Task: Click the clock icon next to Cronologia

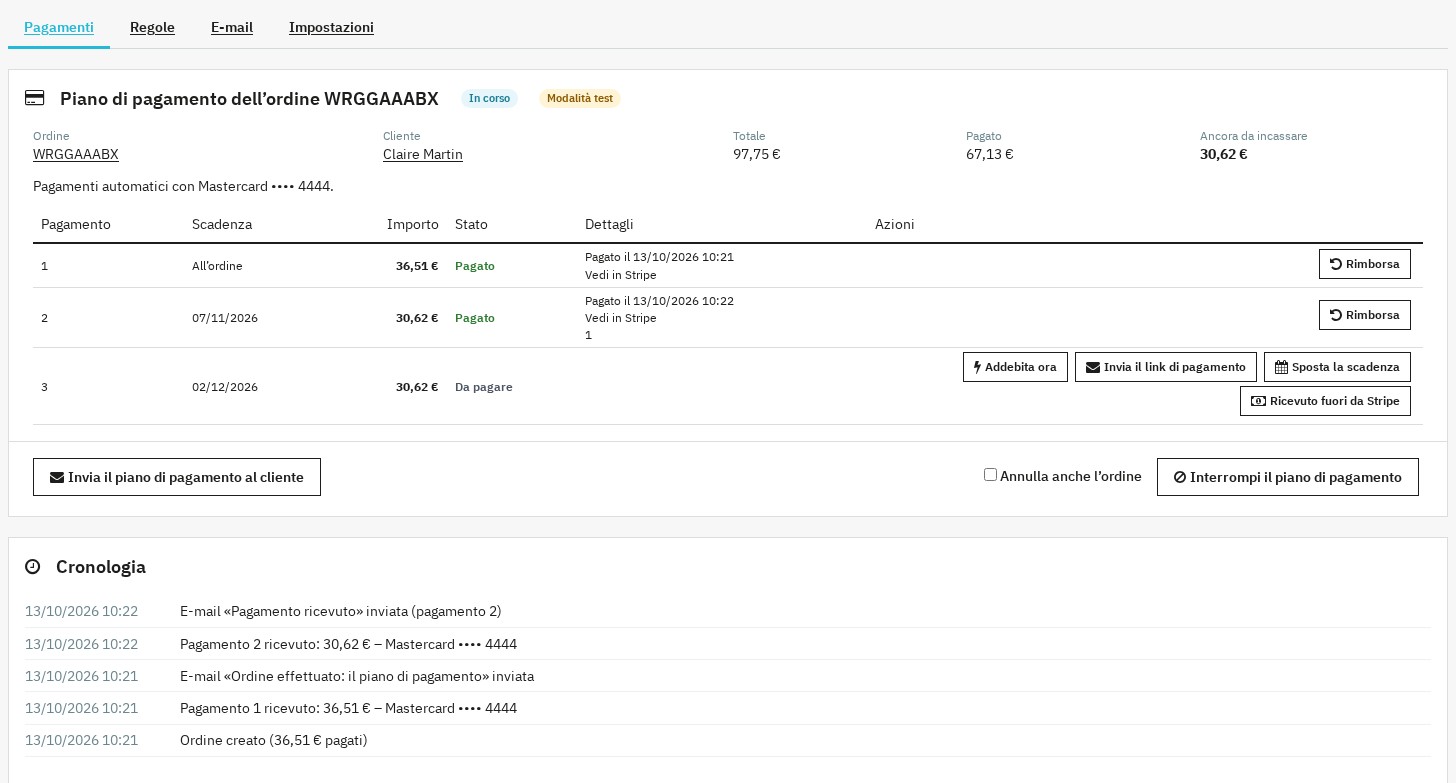Action: (33, 567)
